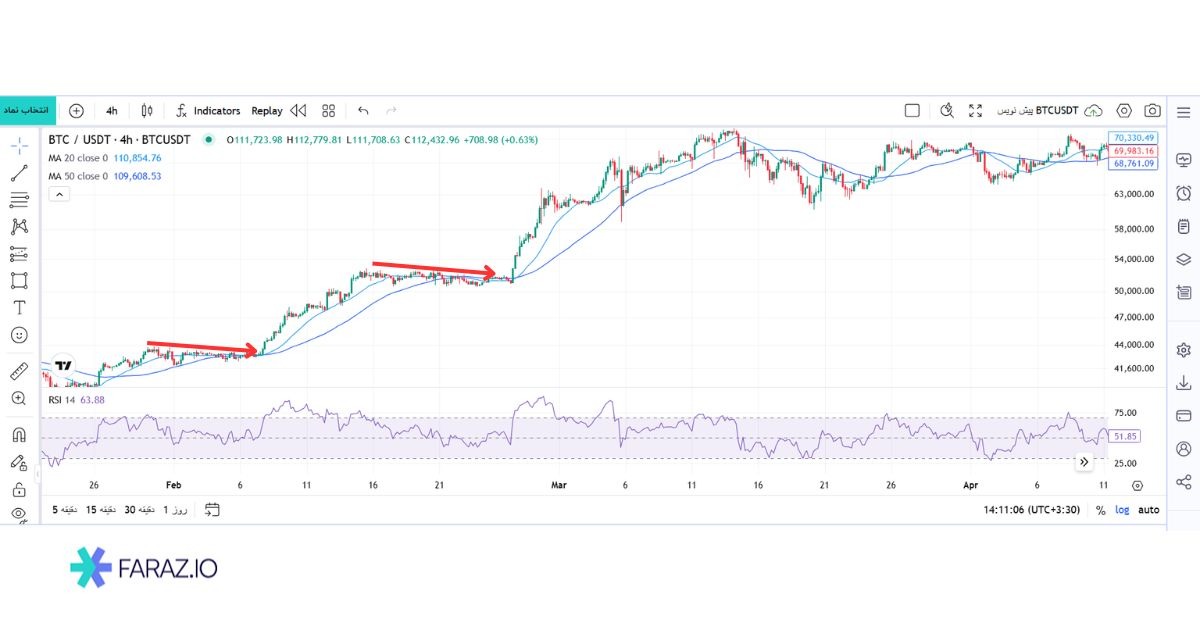The image size is (1200, 630).
Task: Toggle the percent scale option
Action: 1100,510
